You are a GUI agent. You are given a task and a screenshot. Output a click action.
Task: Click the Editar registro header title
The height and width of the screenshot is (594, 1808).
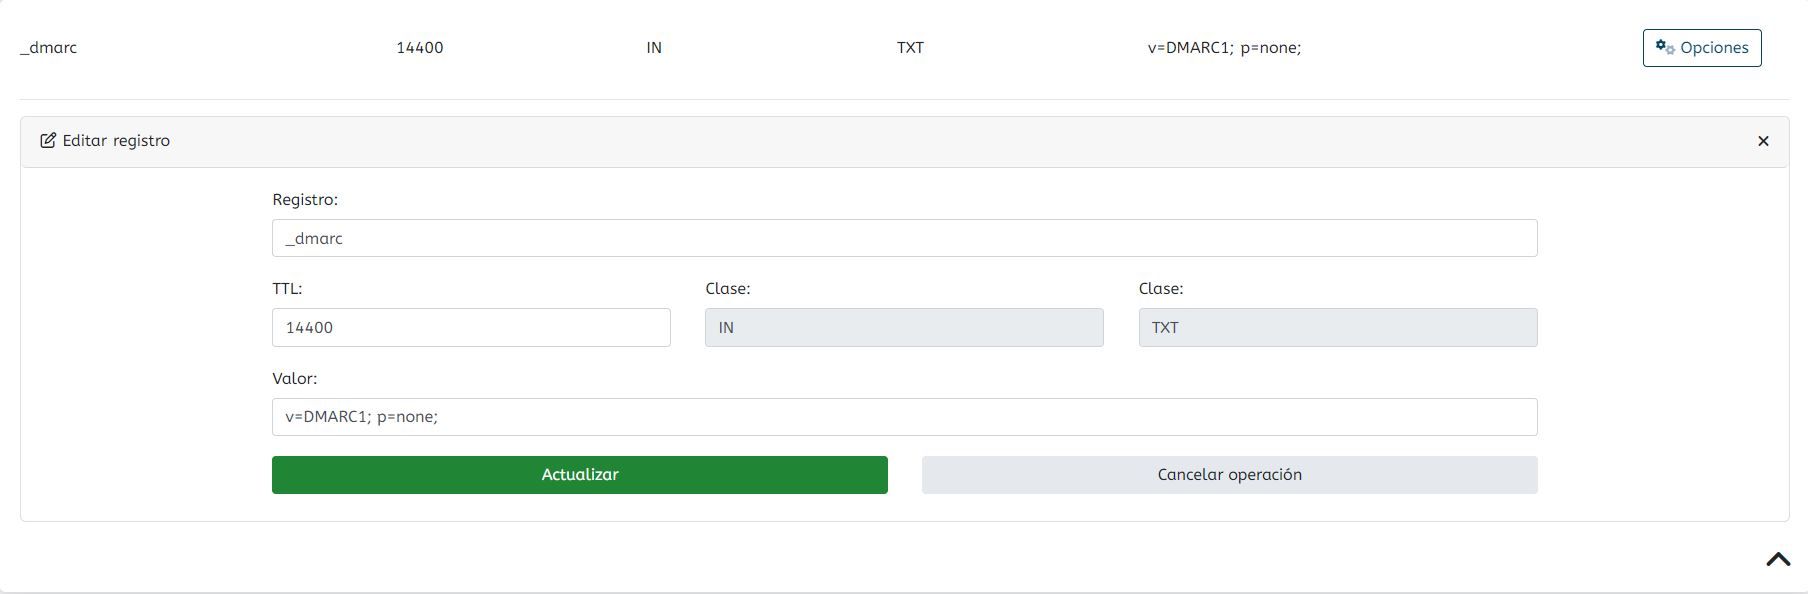click(x=116, y=141)
